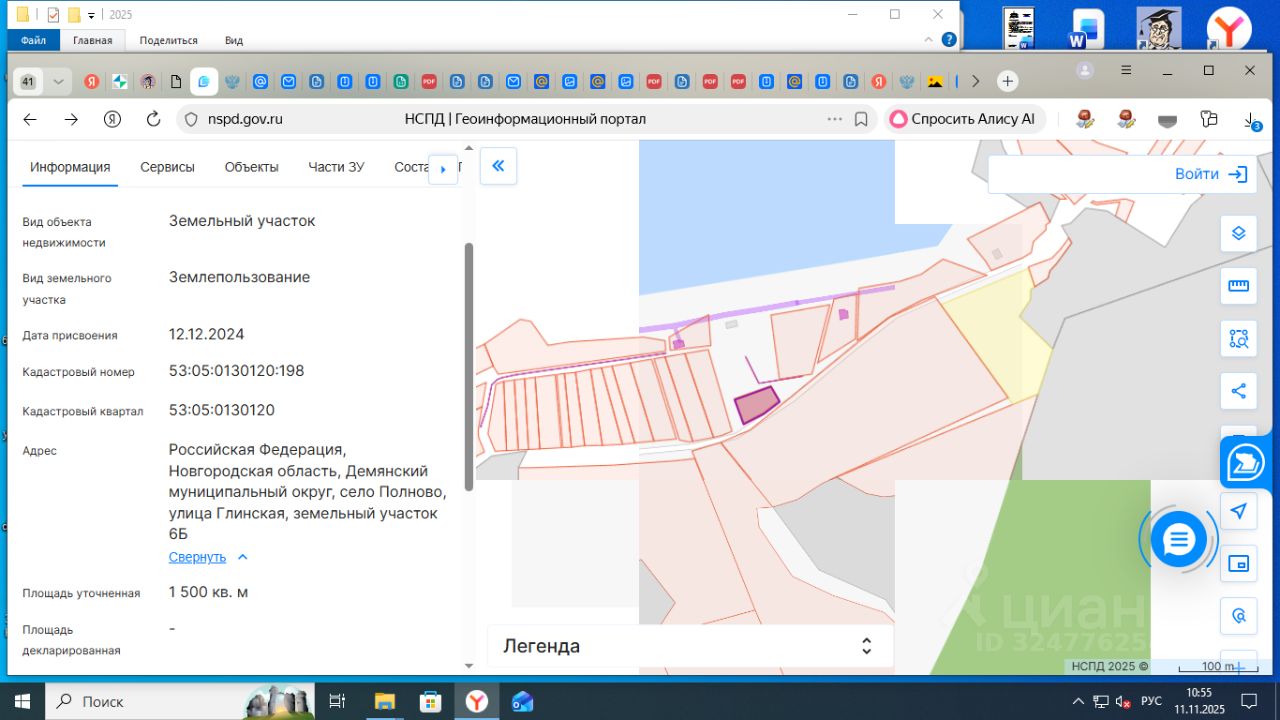This screenshot has width=1280, height=720.
Task: Click the share map icon
Action: click(1238, 391)
